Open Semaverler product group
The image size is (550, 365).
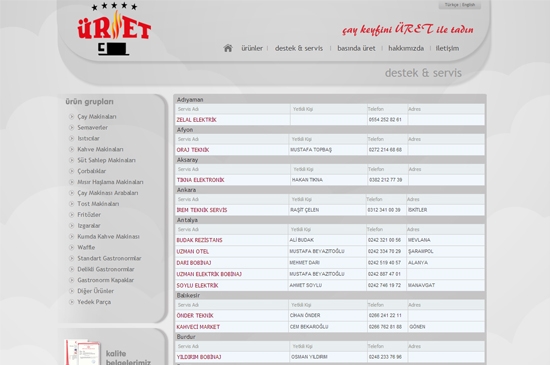point(93,127)
